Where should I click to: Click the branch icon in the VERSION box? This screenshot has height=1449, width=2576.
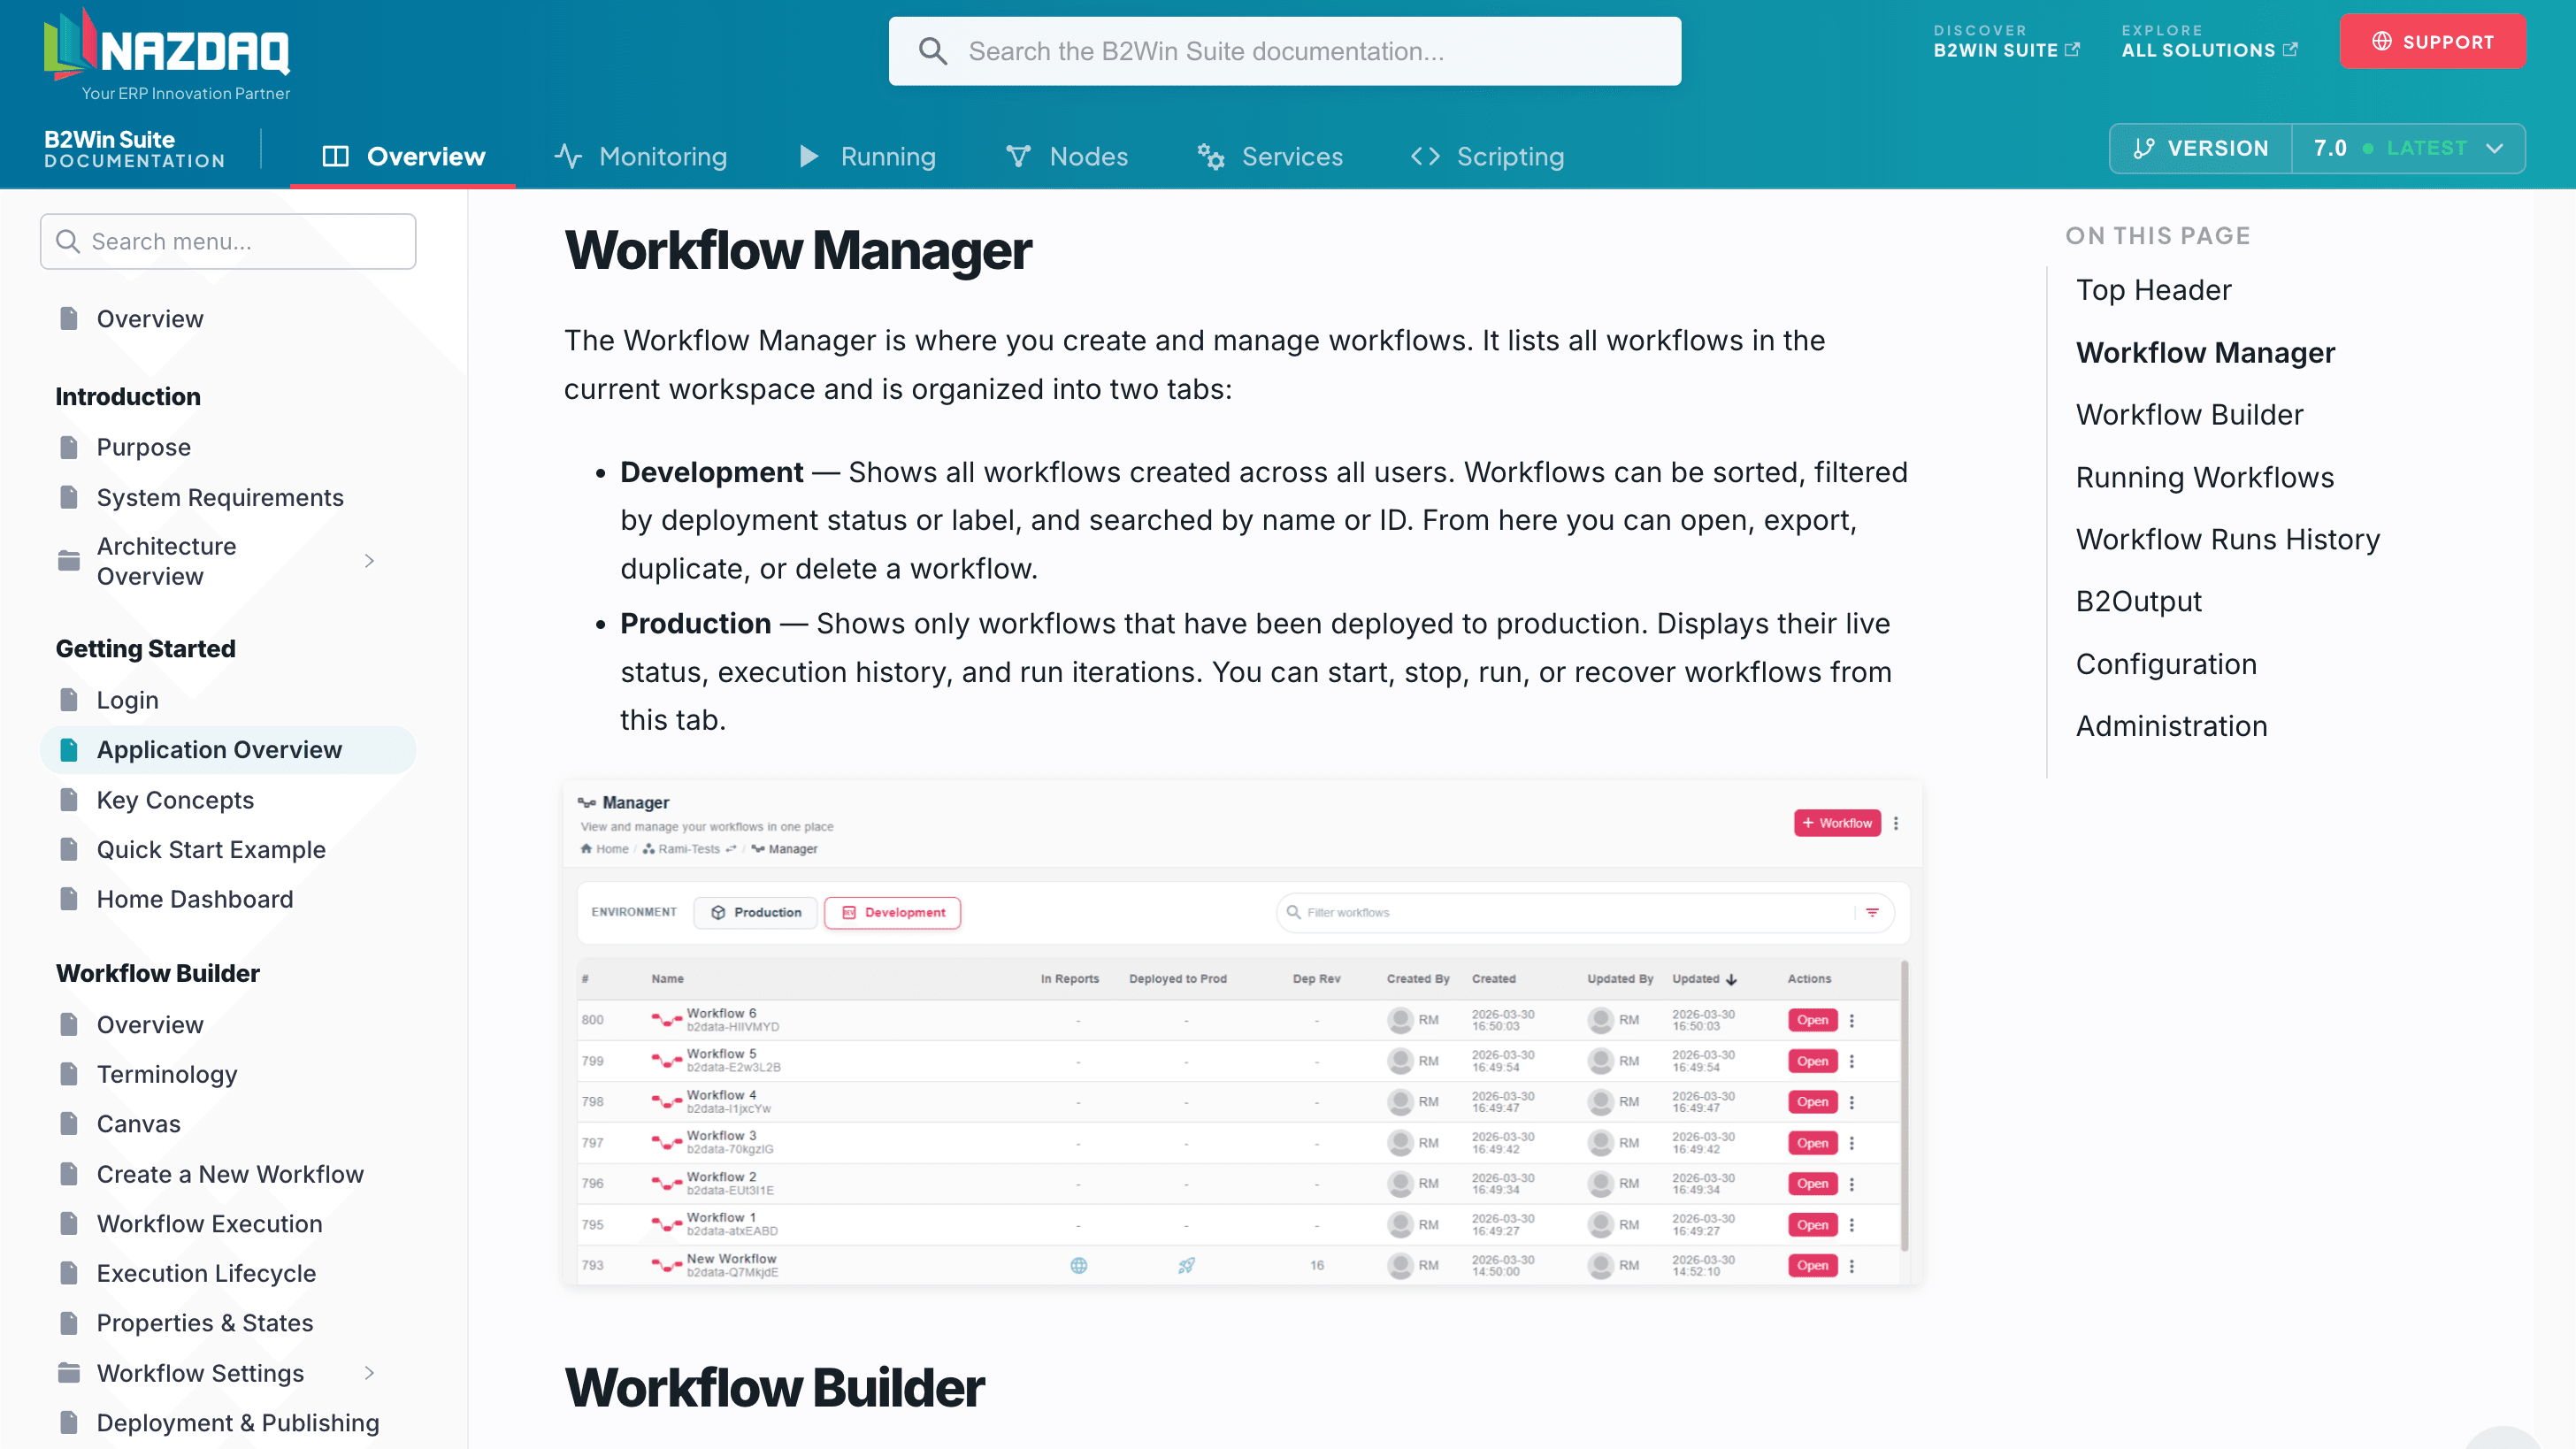coord(2144,148)
